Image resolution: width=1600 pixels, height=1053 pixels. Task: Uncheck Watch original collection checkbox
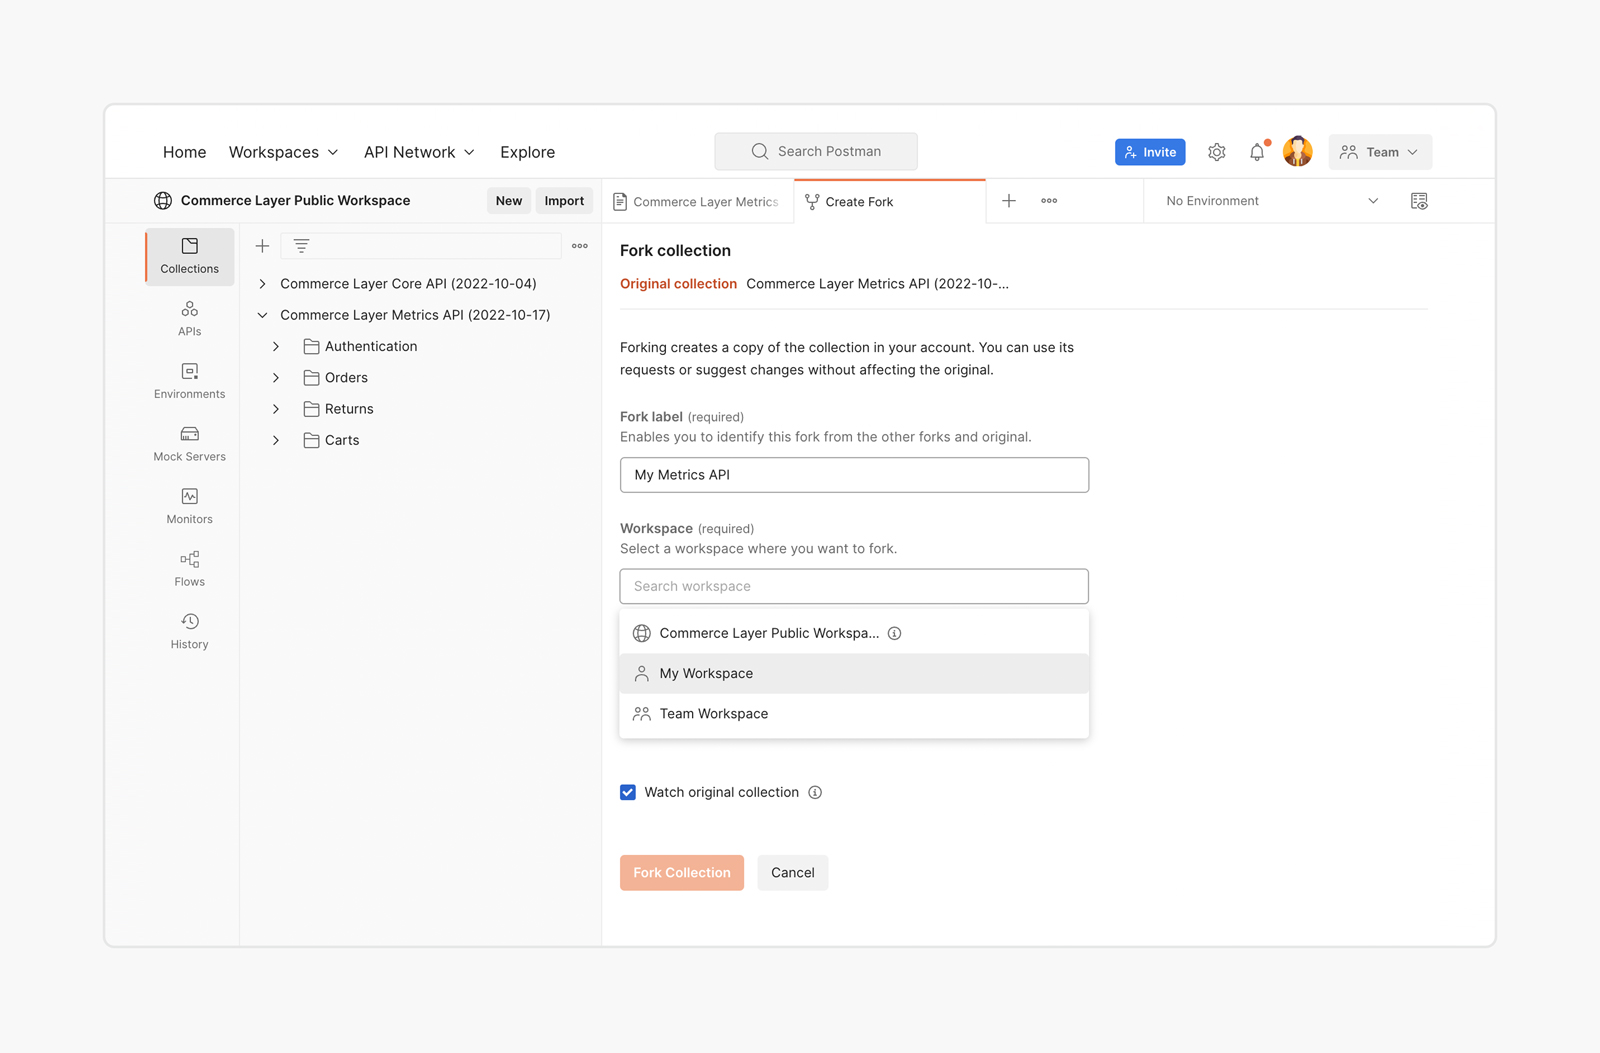(x=628, y=792)
